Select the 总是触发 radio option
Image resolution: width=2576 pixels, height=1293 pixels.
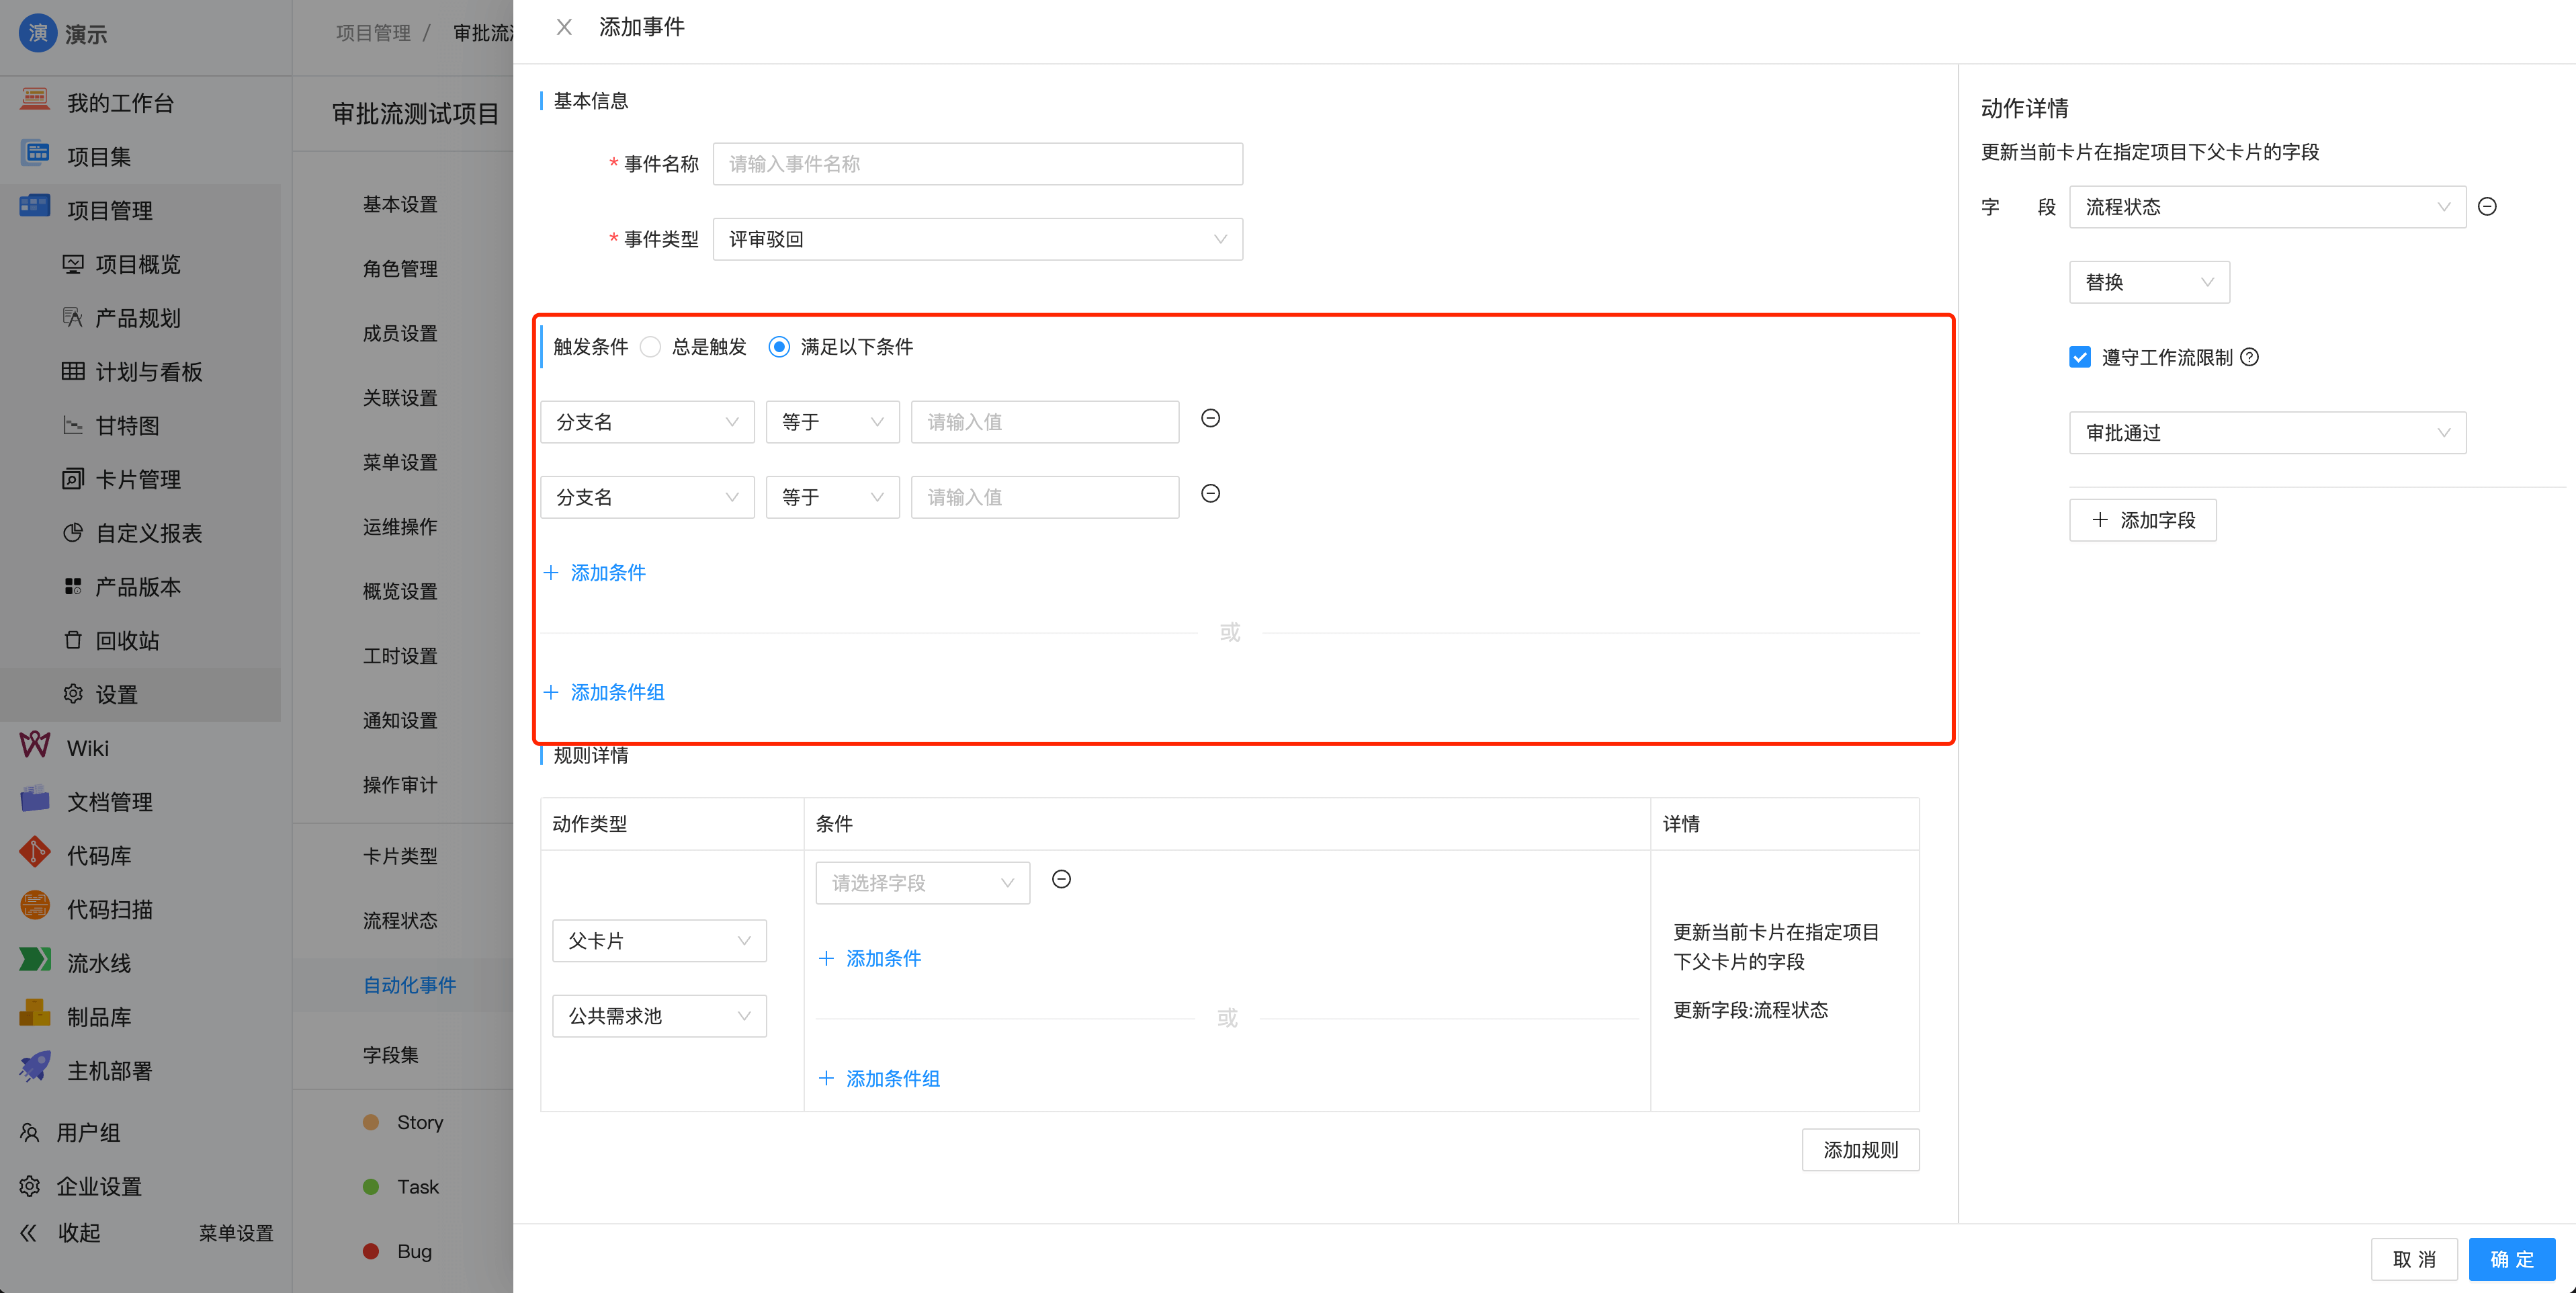pos(651,347)
